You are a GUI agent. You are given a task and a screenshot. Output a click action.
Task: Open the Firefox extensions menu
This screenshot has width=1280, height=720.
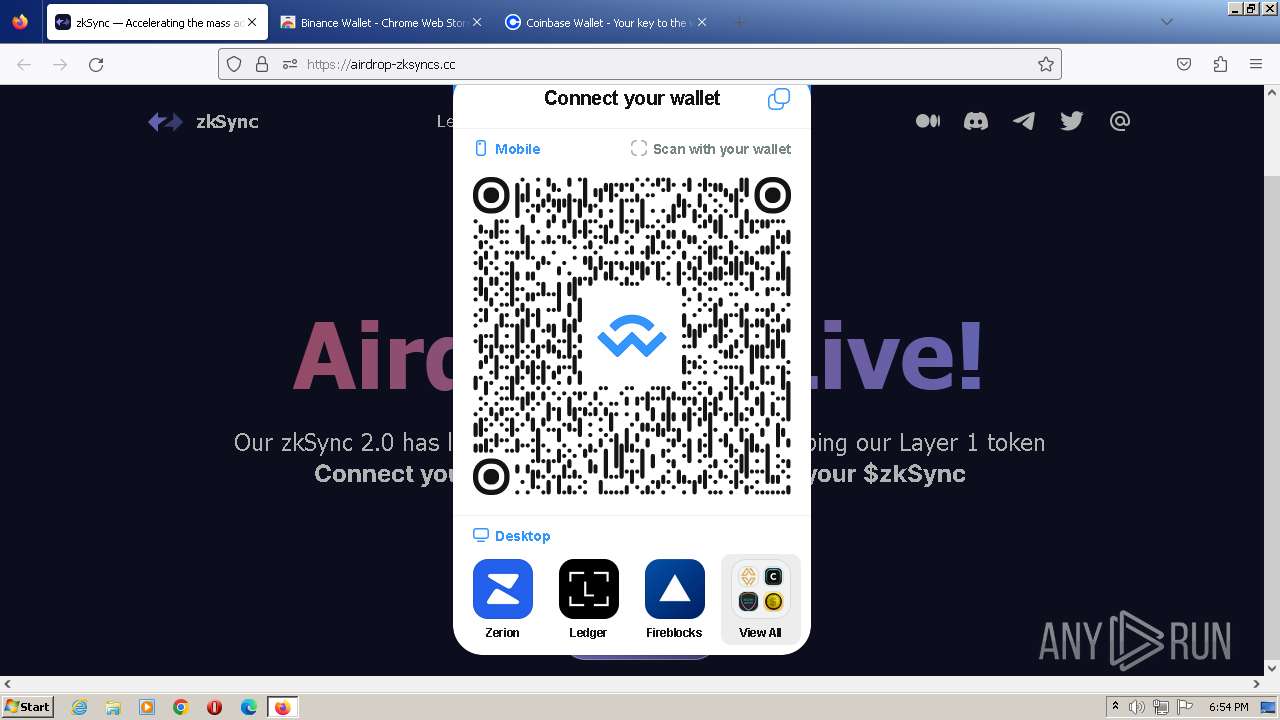pyautogui.click(x=1220, y=64)
